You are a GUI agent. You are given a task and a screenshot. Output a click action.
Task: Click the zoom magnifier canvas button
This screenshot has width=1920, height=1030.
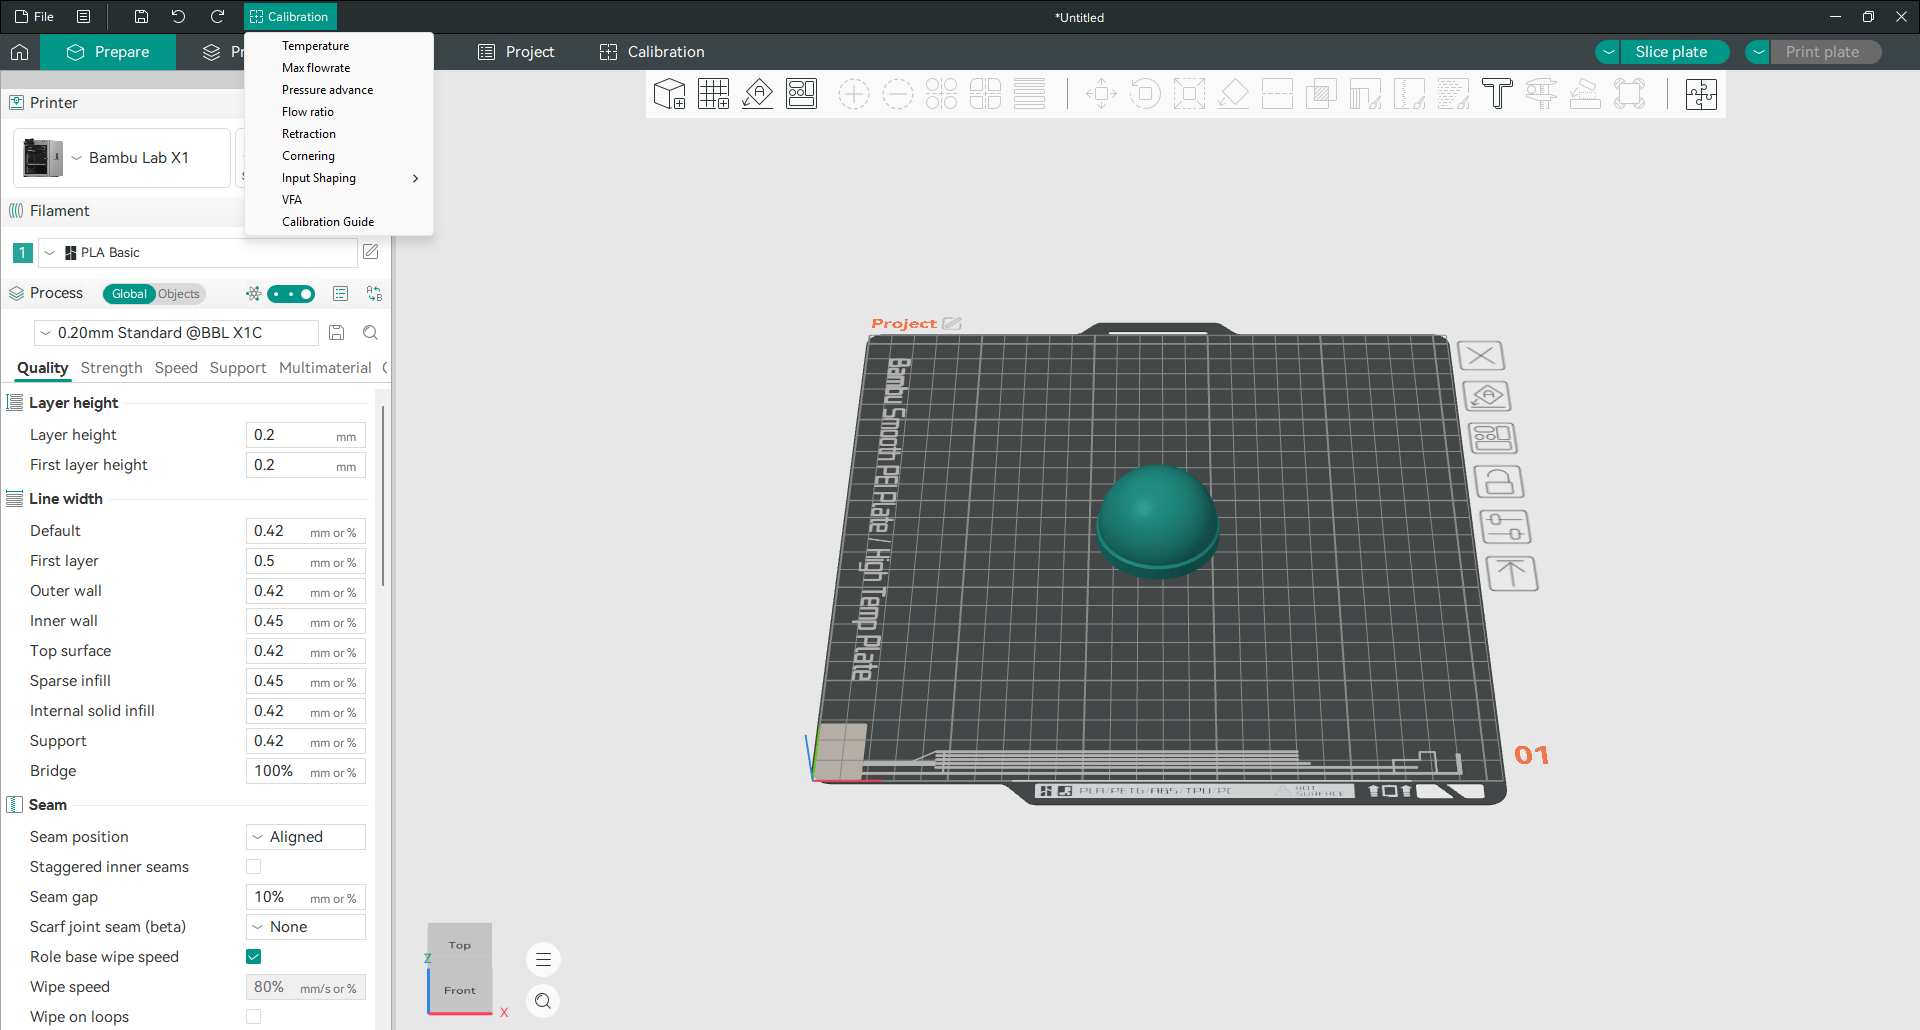(x=543, y=1001)
